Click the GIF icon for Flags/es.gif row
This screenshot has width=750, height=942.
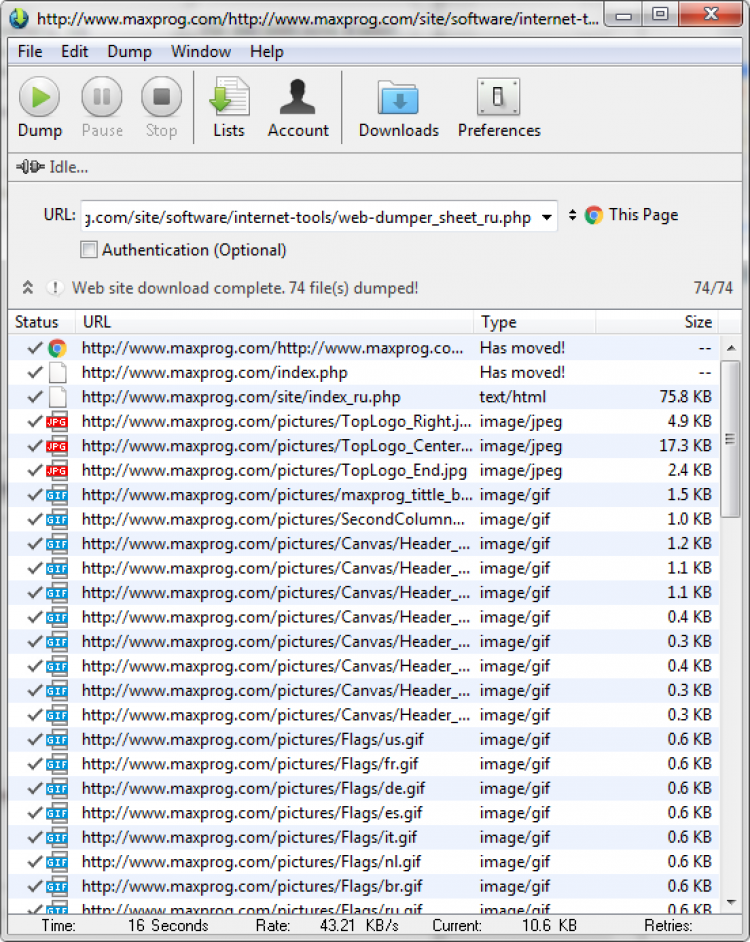[57, 813]
